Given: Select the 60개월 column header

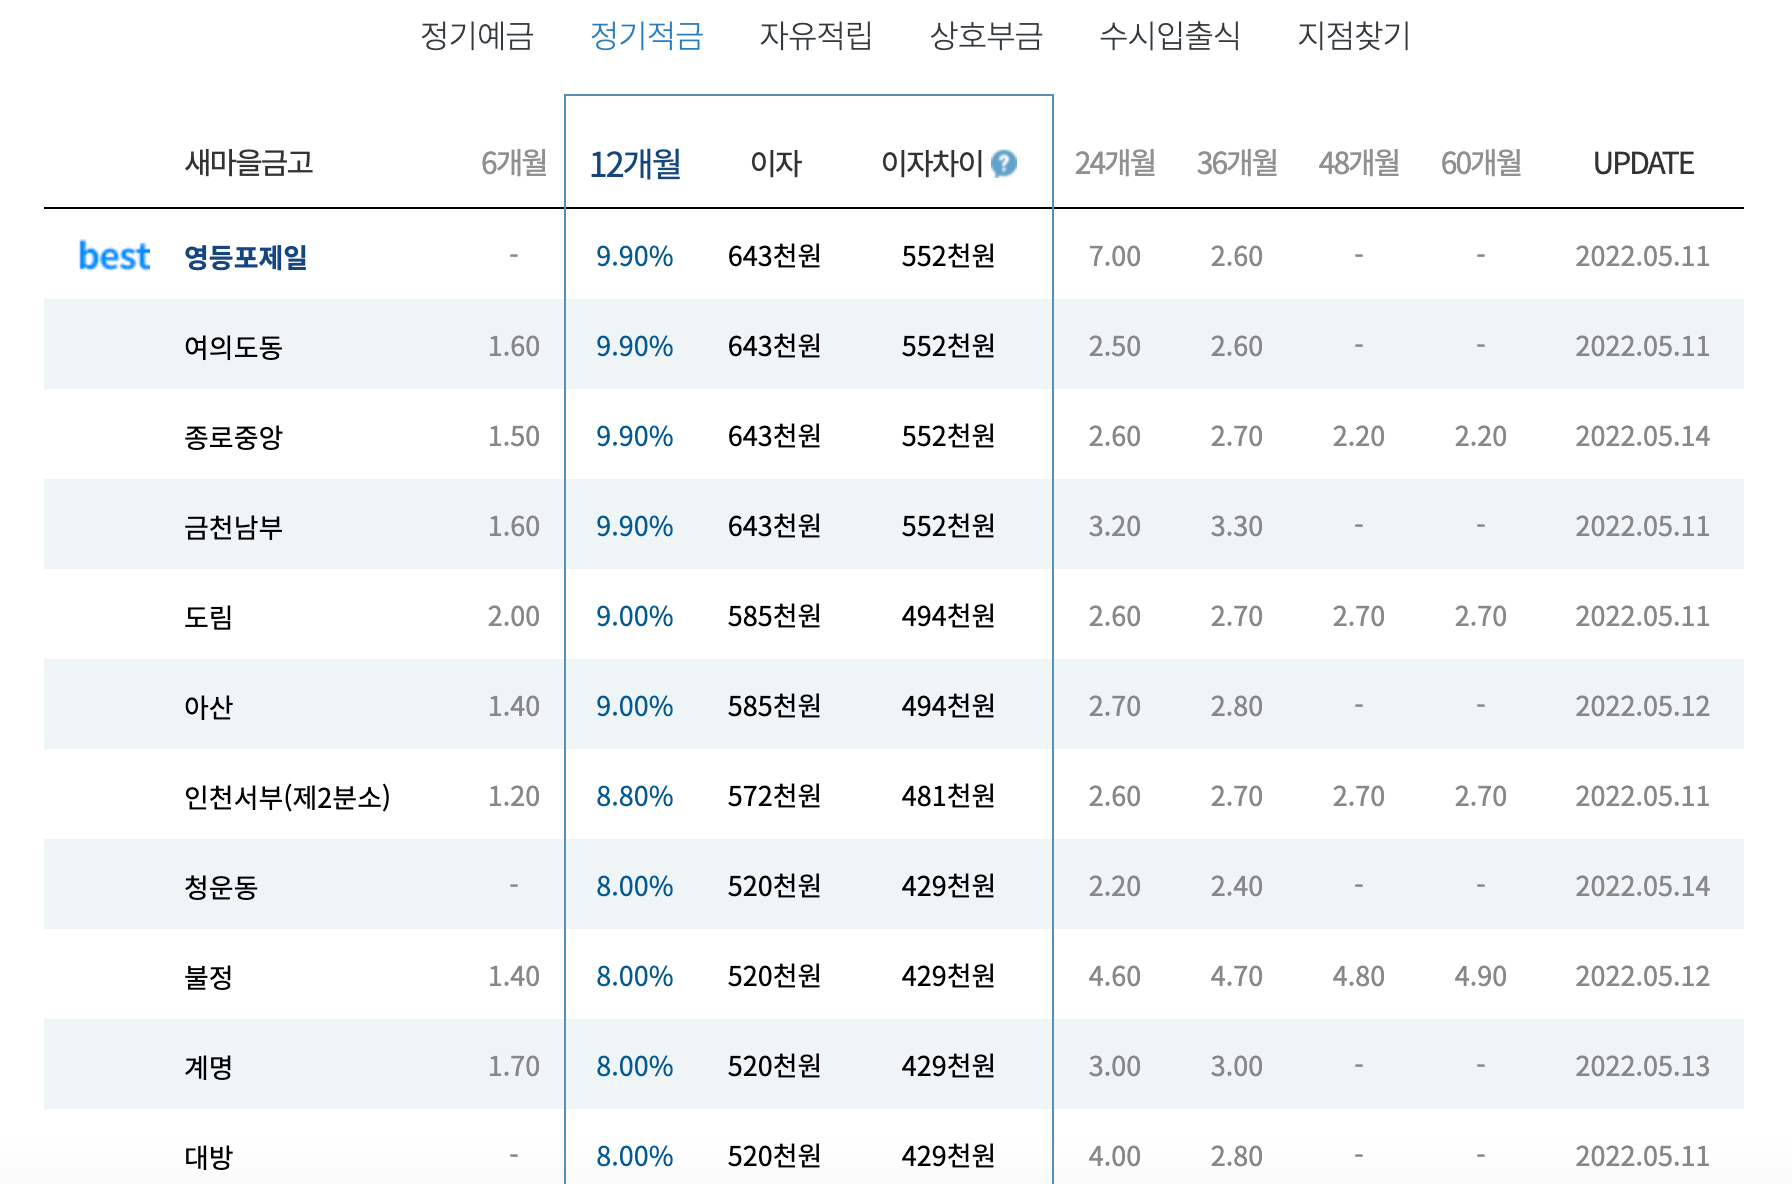Looking at the screenshot, I should 1481,163.
